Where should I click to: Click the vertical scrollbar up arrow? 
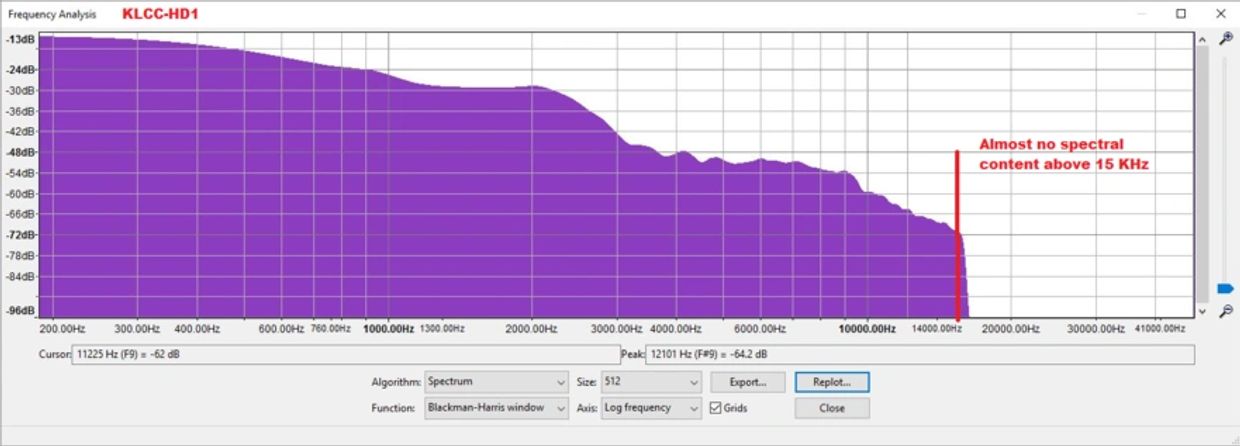click(x=1202, y=38)
